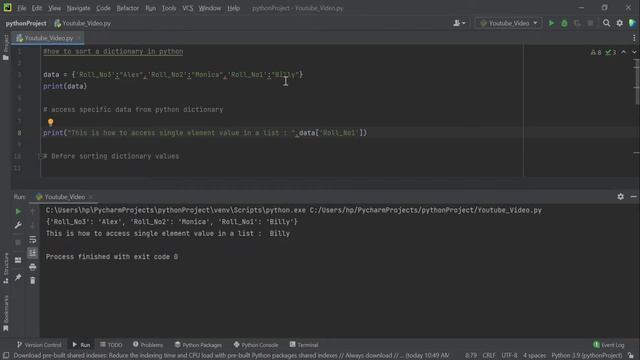Click the layout icon in the Run panel

18,260
